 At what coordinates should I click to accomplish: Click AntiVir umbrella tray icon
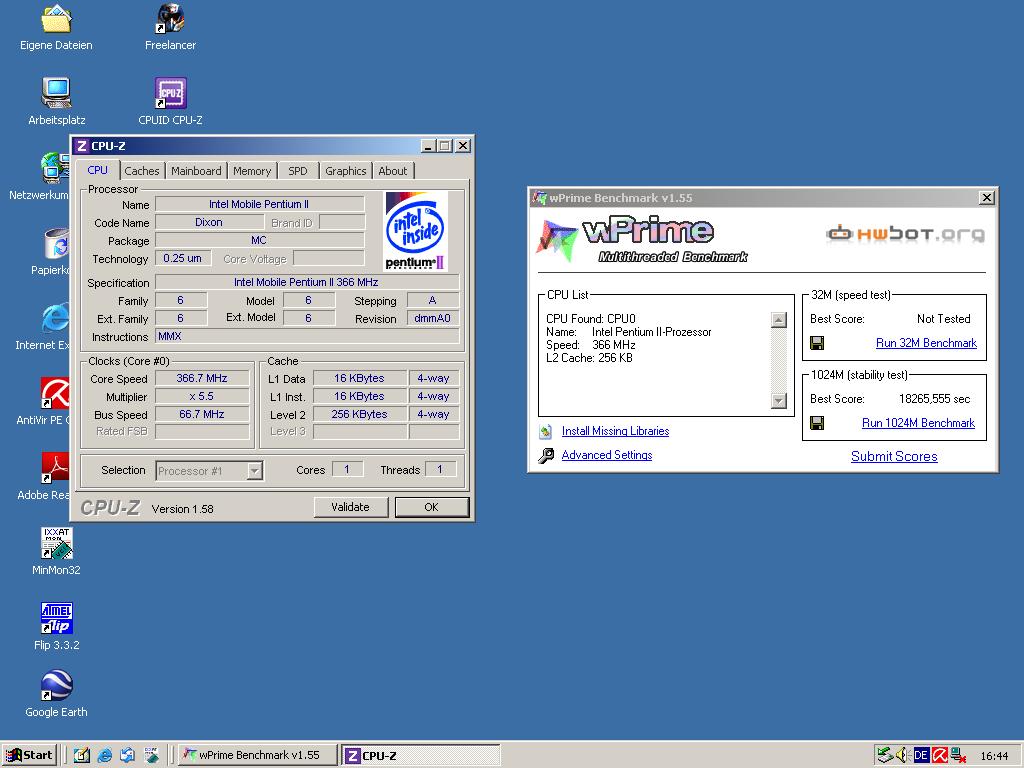tap(940, 755)
